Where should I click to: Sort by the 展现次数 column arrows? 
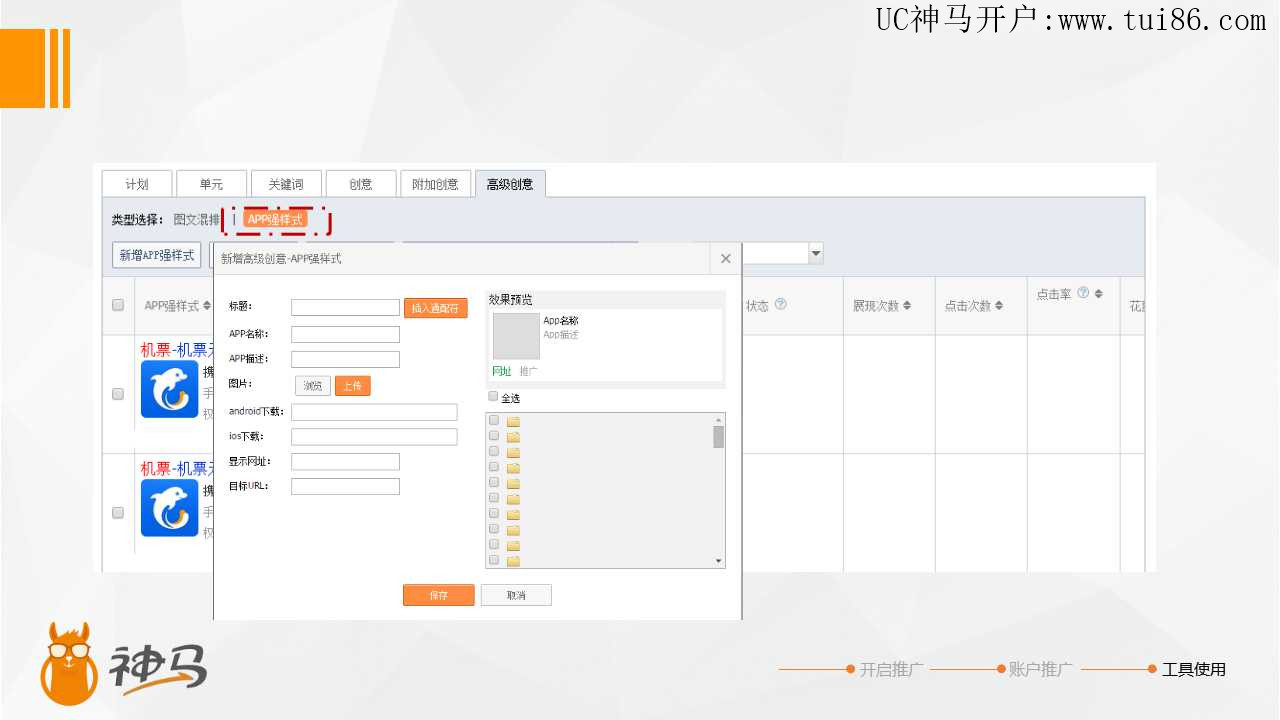point(907,306)
